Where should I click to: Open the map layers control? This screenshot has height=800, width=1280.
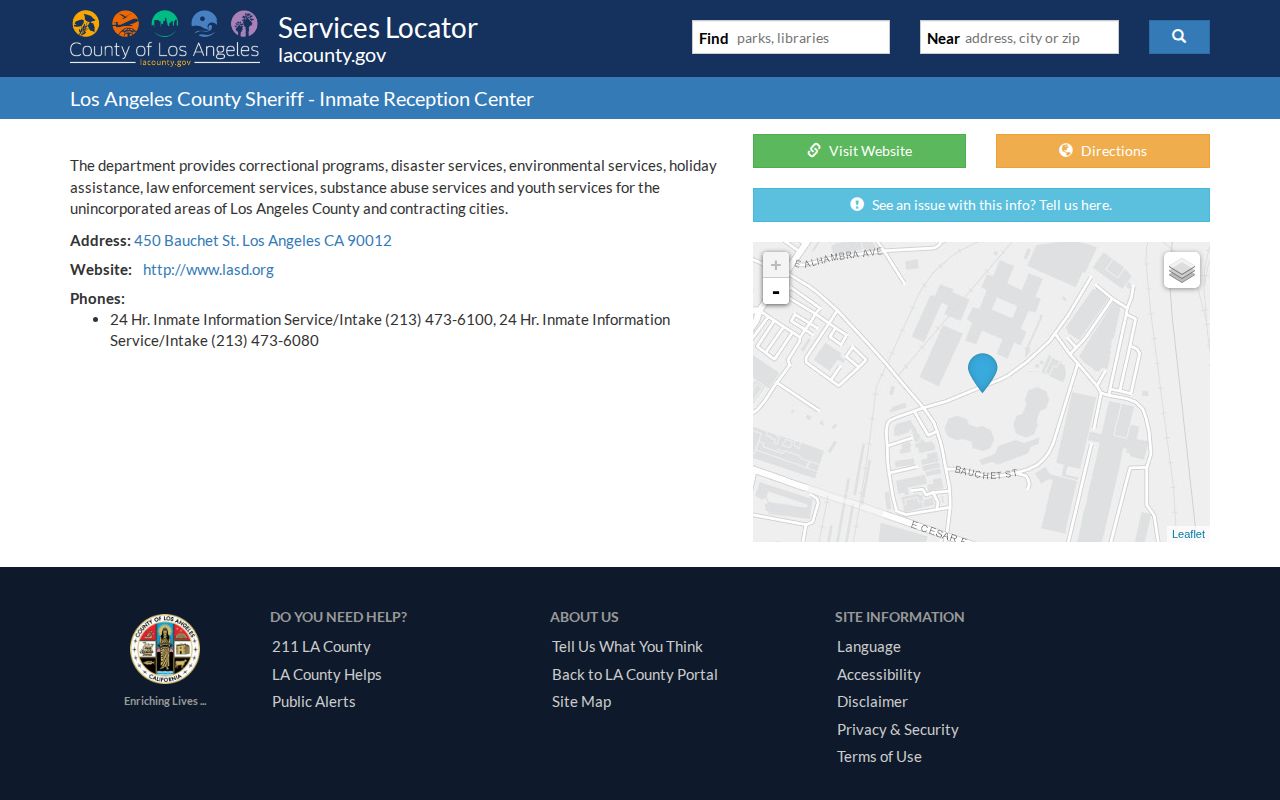(1182, 270)
